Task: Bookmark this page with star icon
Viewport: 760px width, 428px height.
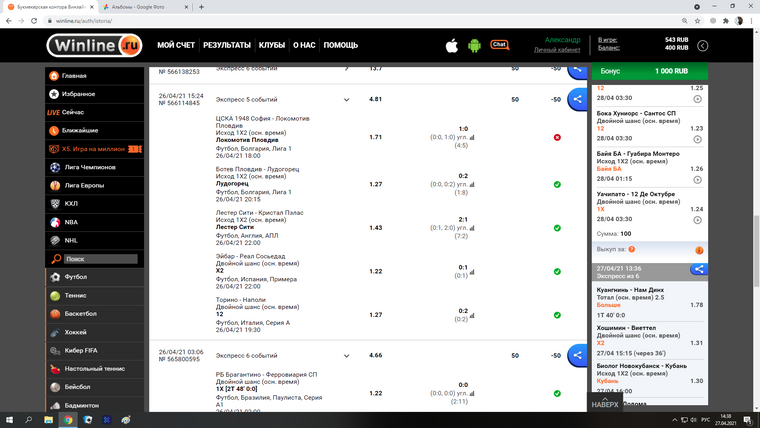Action: [x=697, y=21]
